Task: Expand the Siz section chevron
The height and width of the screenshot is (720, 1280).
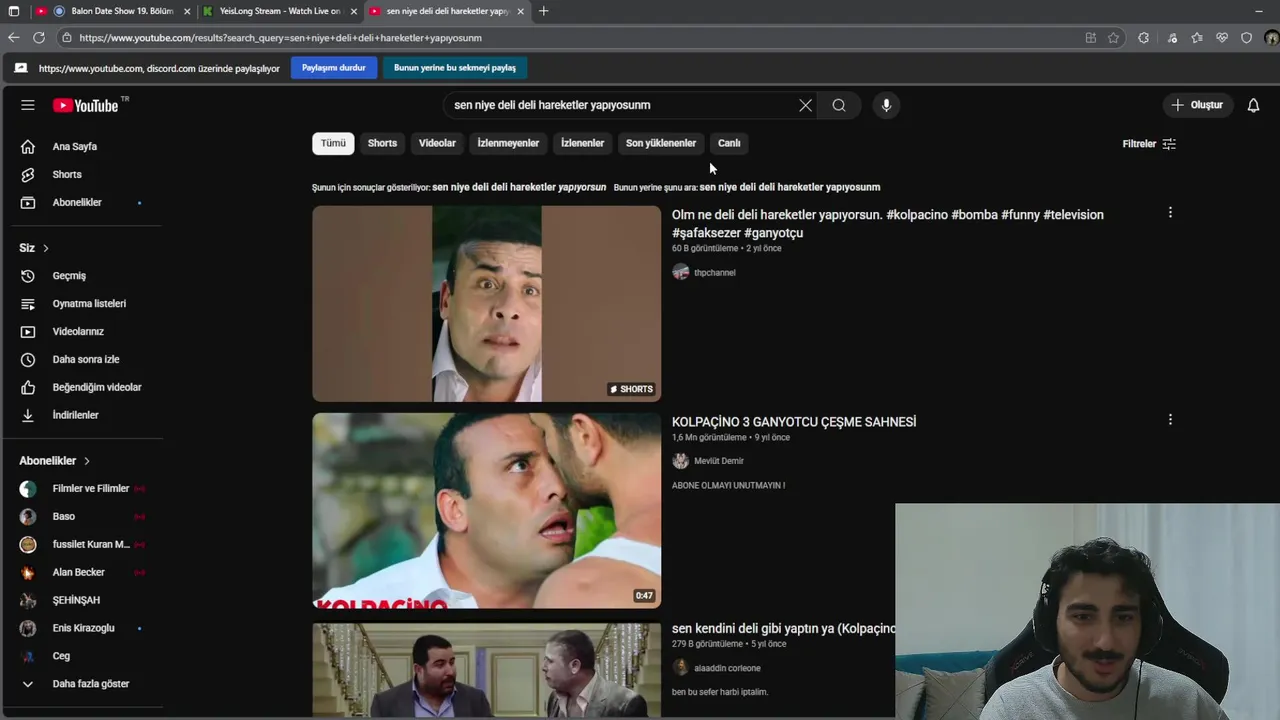Action: click(45, 248)
